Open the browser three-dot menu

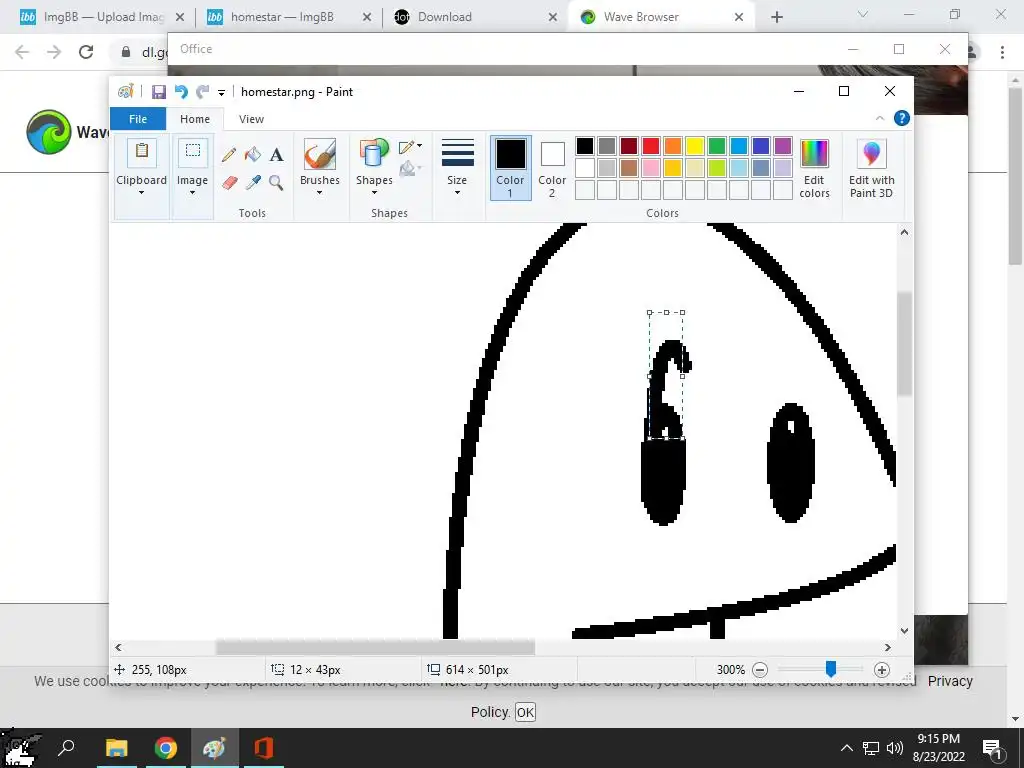(x=1002, y=52)
